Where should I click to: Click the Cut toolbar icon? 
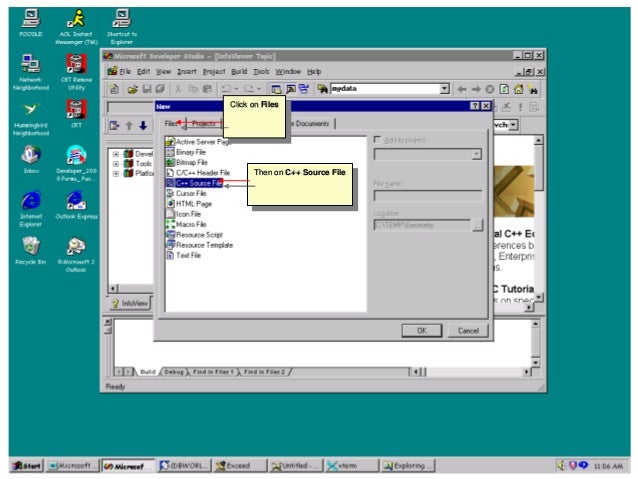tap(178, 89)
